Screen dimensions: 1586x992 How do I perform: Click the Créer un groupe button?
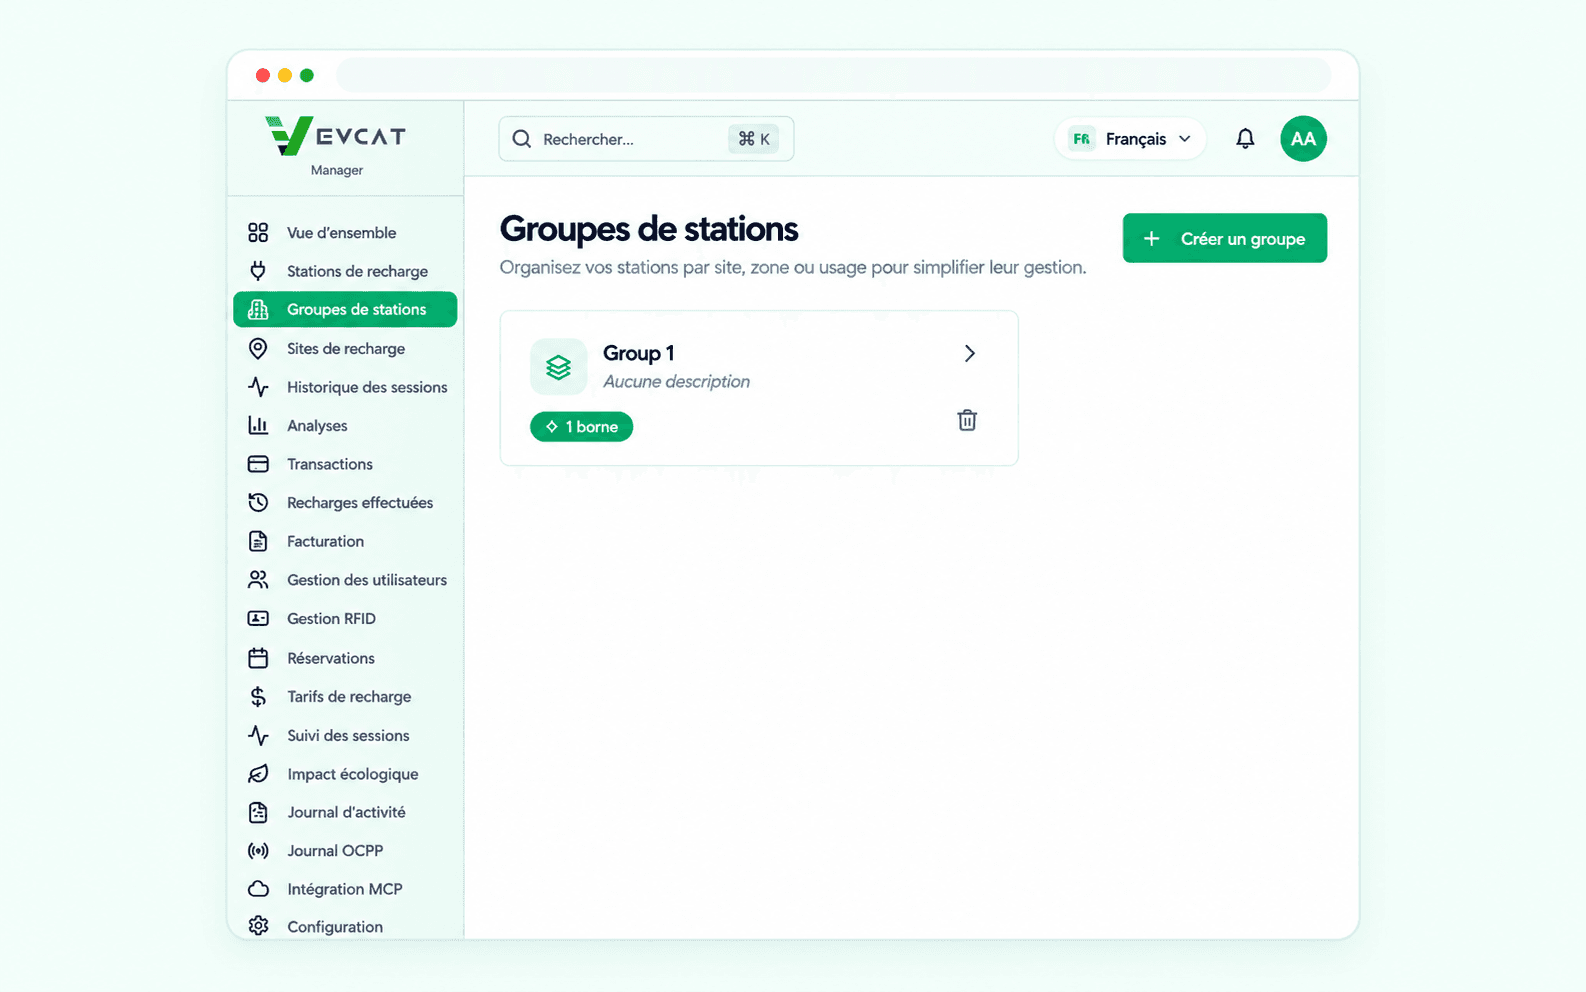pos(1225,238)
